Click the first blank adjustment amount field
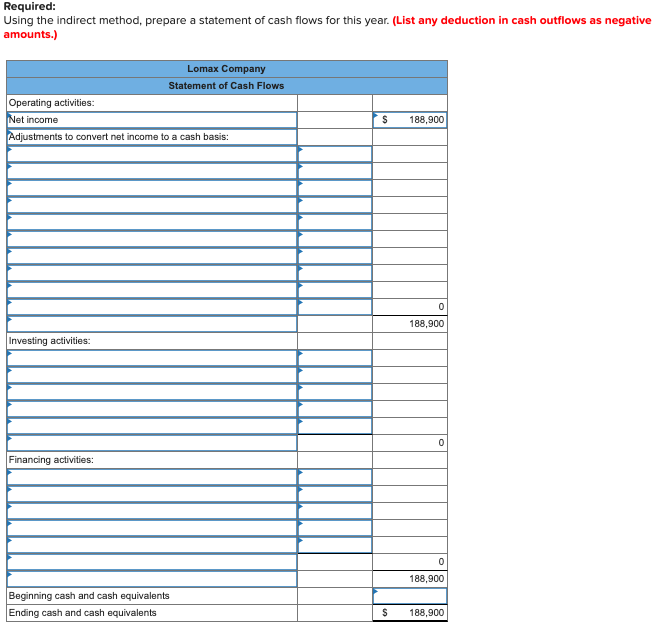This screenshot has width=672, height=641. tap(335, 154)
